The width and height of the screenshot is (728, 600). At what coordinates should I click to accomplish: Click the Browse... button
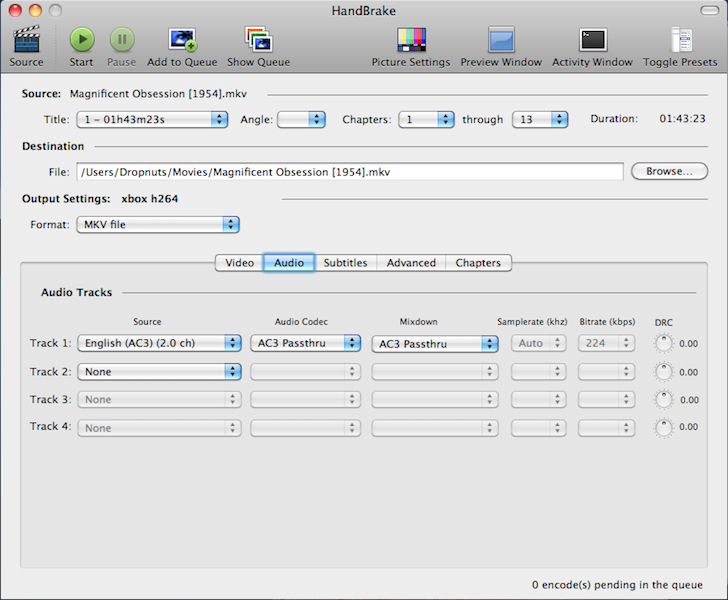click(670, 171)
